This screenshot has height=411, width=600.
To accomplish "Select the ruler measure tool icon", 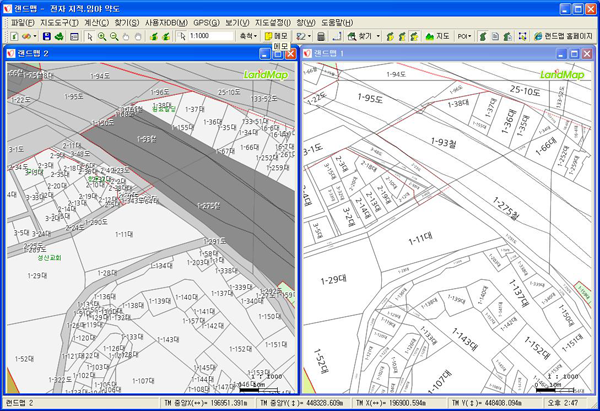I will [x=337, y=36].
